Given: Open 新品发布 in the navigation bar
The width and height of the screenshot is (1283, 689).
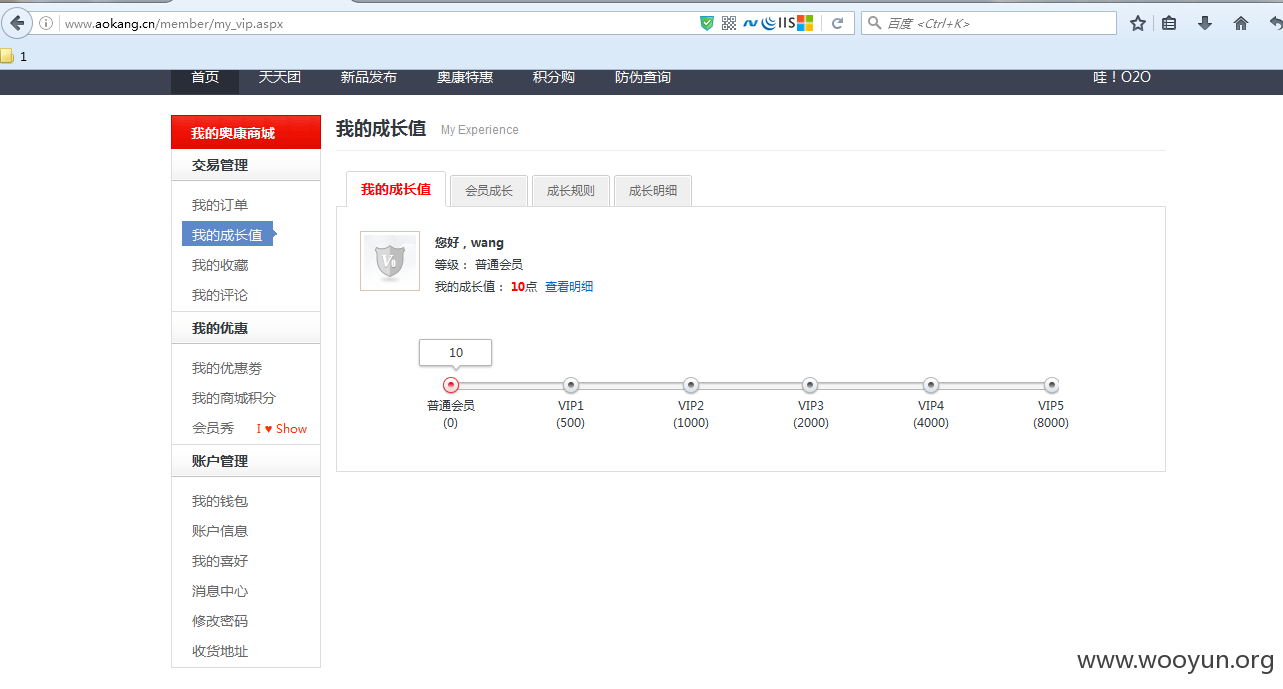Looking at the screenshot, I should click(369, 77).
